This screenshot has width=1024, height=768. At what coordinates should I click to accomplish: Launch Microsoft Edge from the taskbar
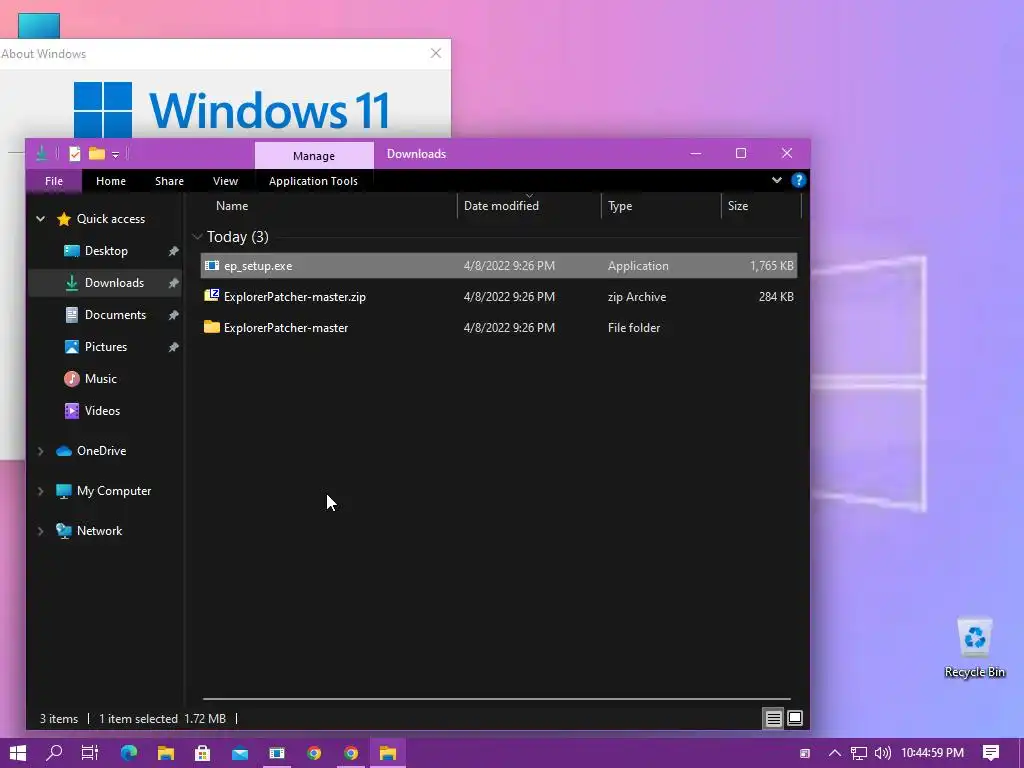[129, 753]
